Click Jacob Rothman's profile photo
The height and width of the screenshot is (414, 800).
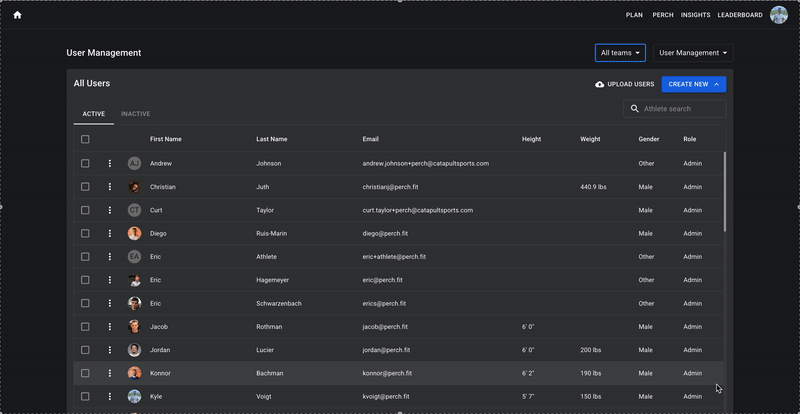[x=134, y=327]
